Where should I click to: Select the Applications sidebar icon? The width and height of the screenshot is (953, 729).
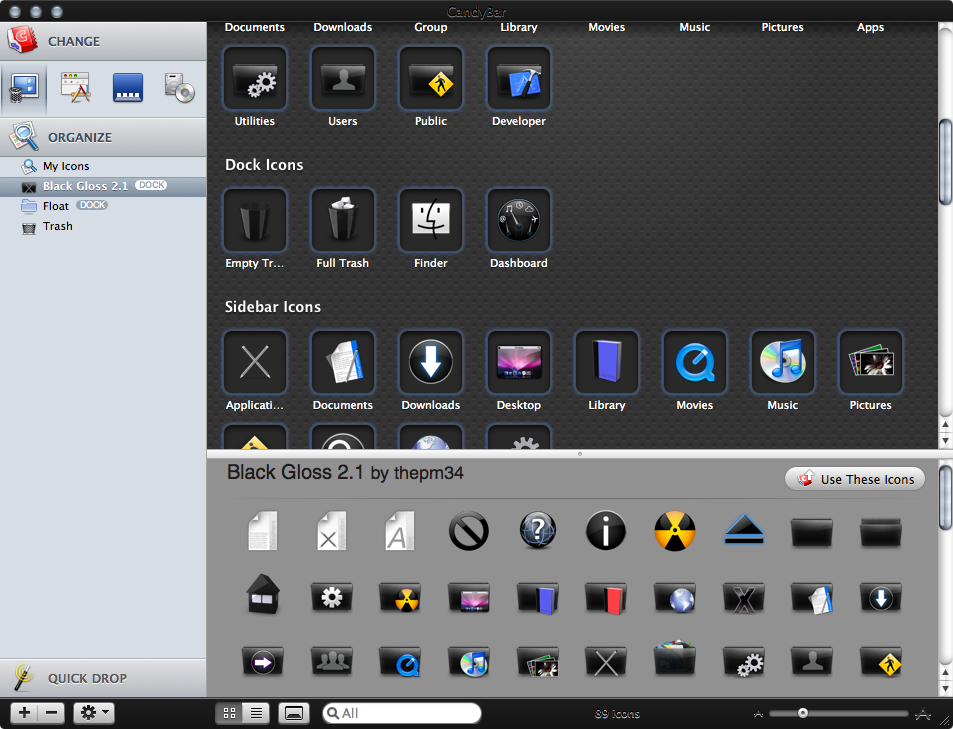pos(255,362)
